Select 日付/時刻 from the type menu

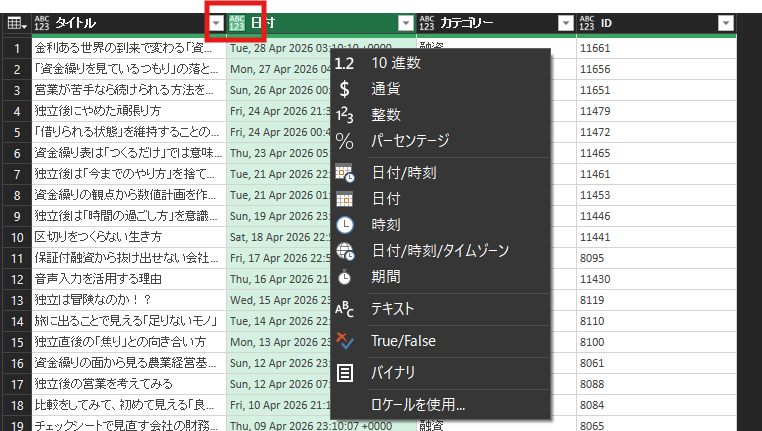[403, 173]
